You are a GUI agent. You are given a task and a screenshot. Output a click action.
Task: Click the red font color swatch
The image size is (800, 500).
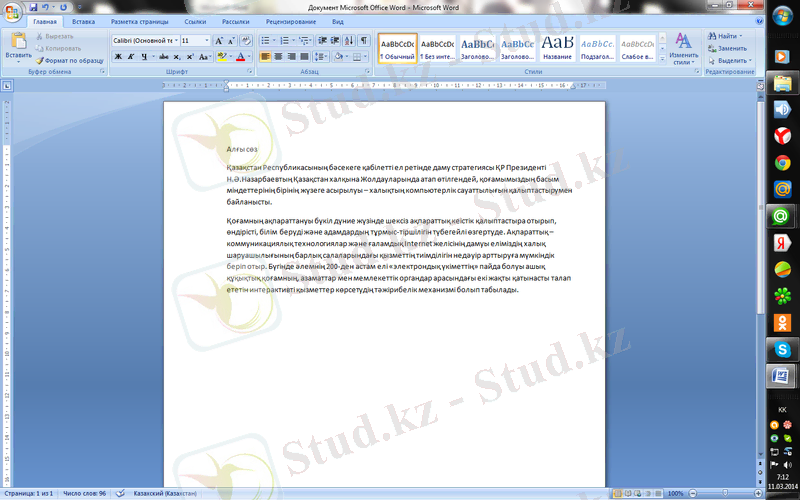tap(240, 57)
